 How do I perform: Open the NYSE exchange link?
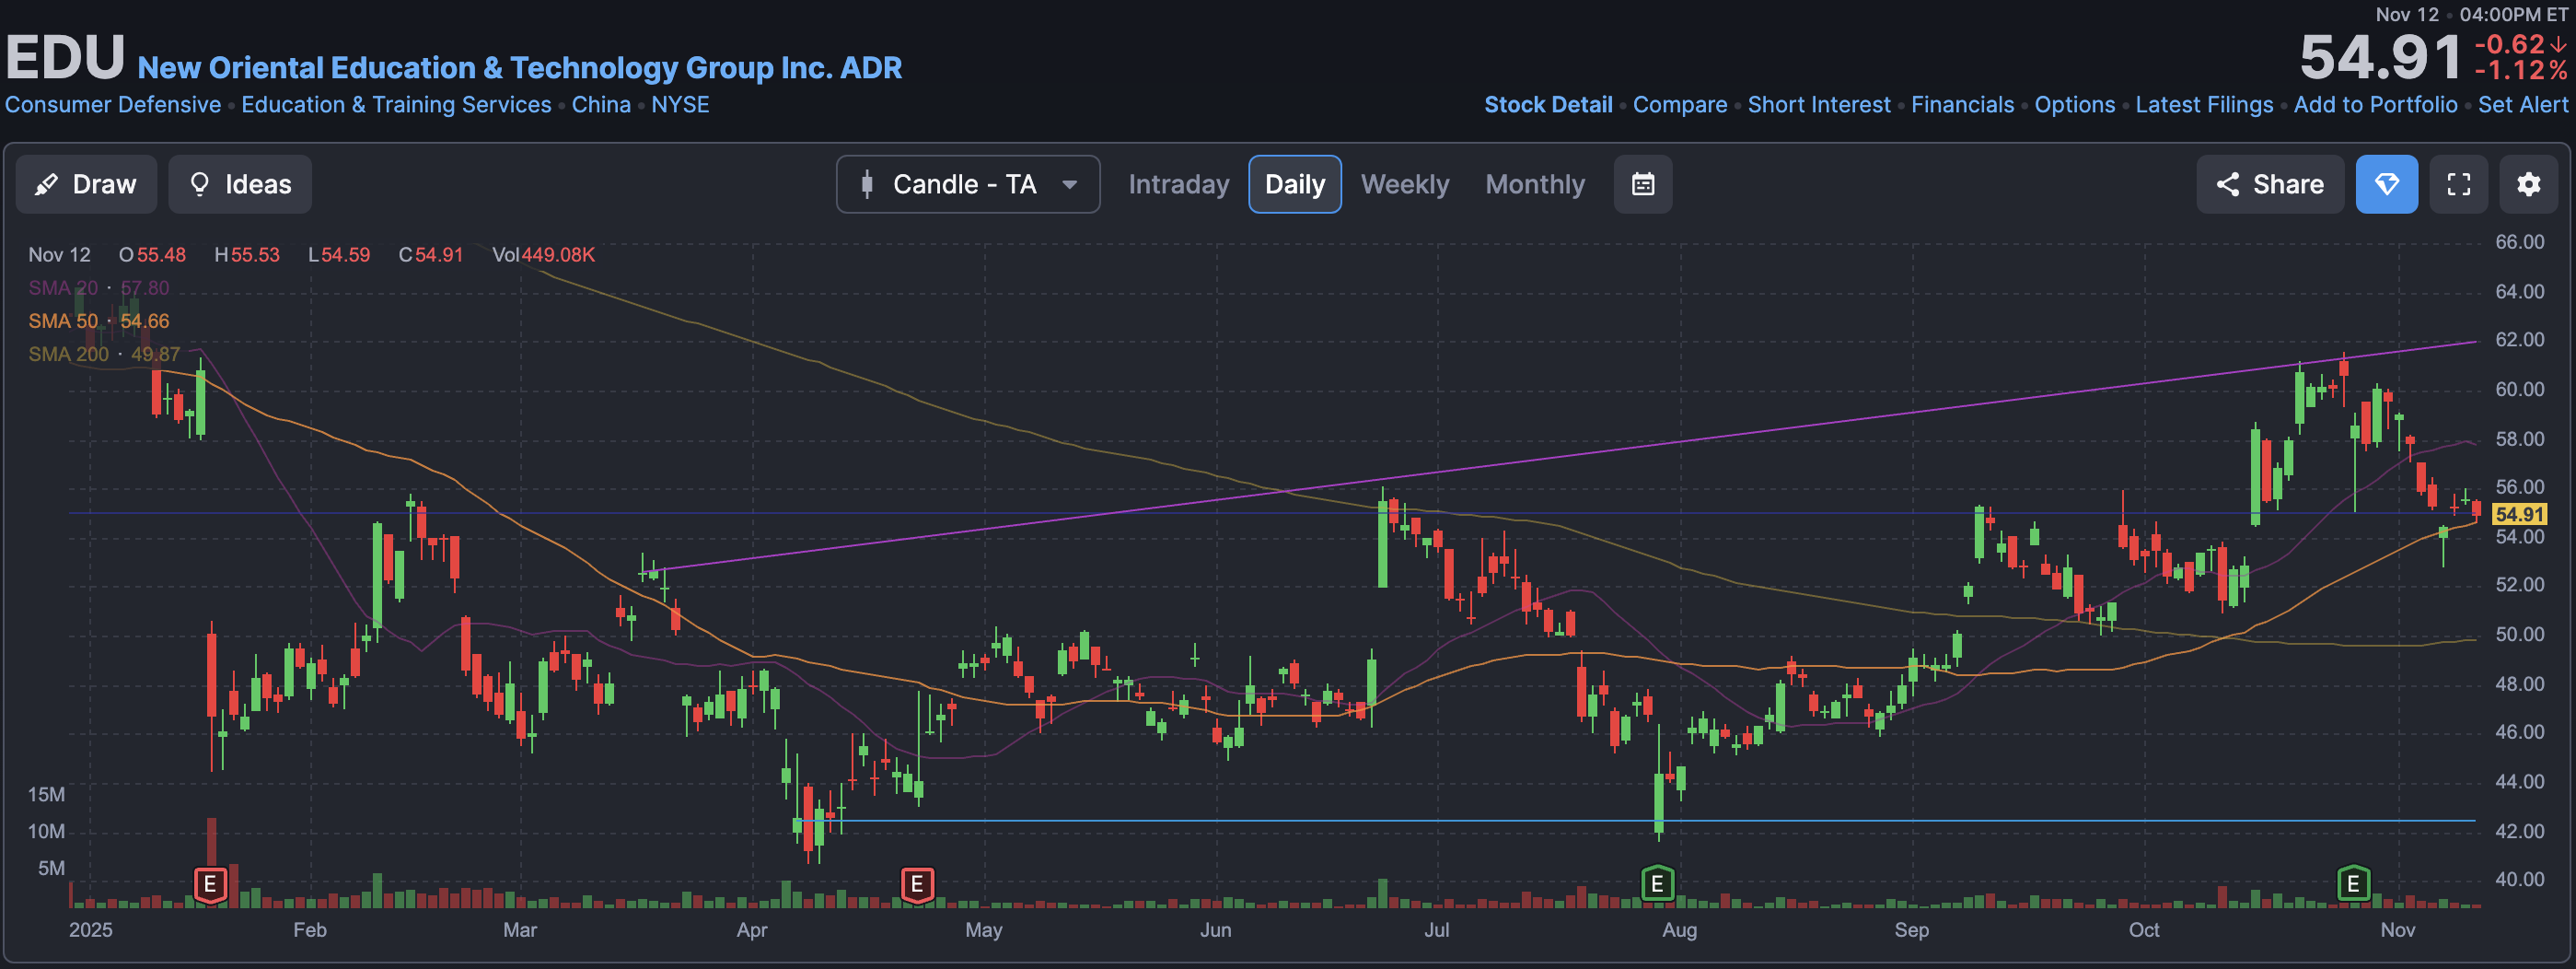(680, 105)
